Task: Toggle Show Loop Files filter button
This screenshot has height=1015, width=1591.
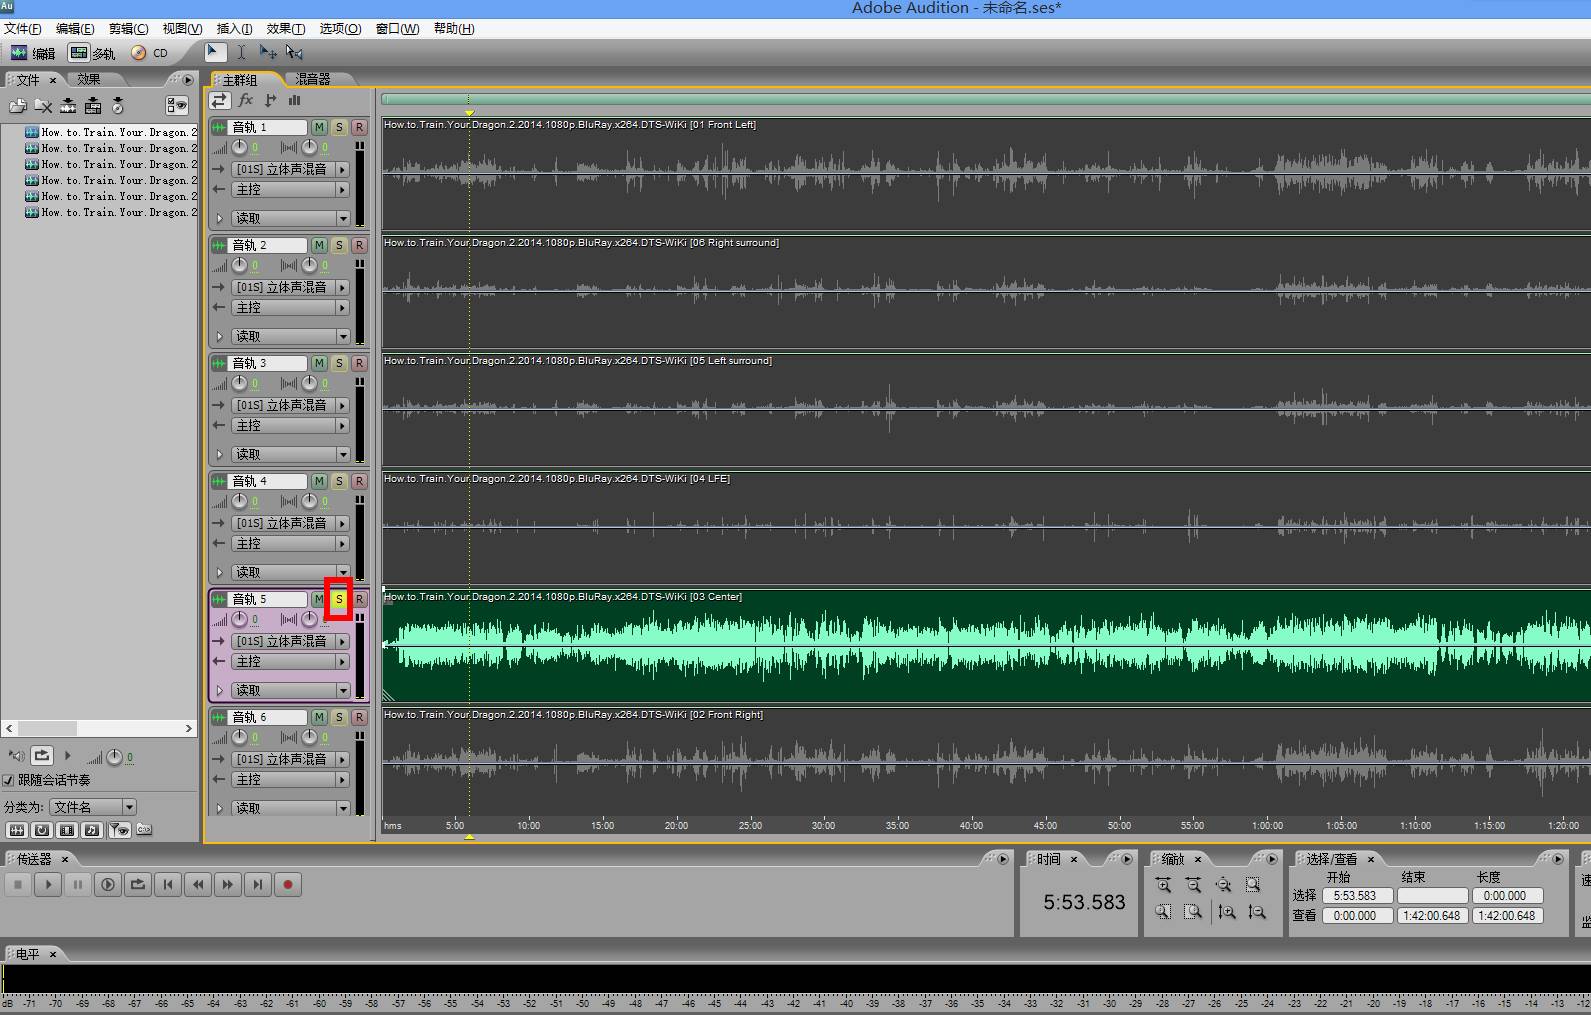Action: [x=42, y=830]
